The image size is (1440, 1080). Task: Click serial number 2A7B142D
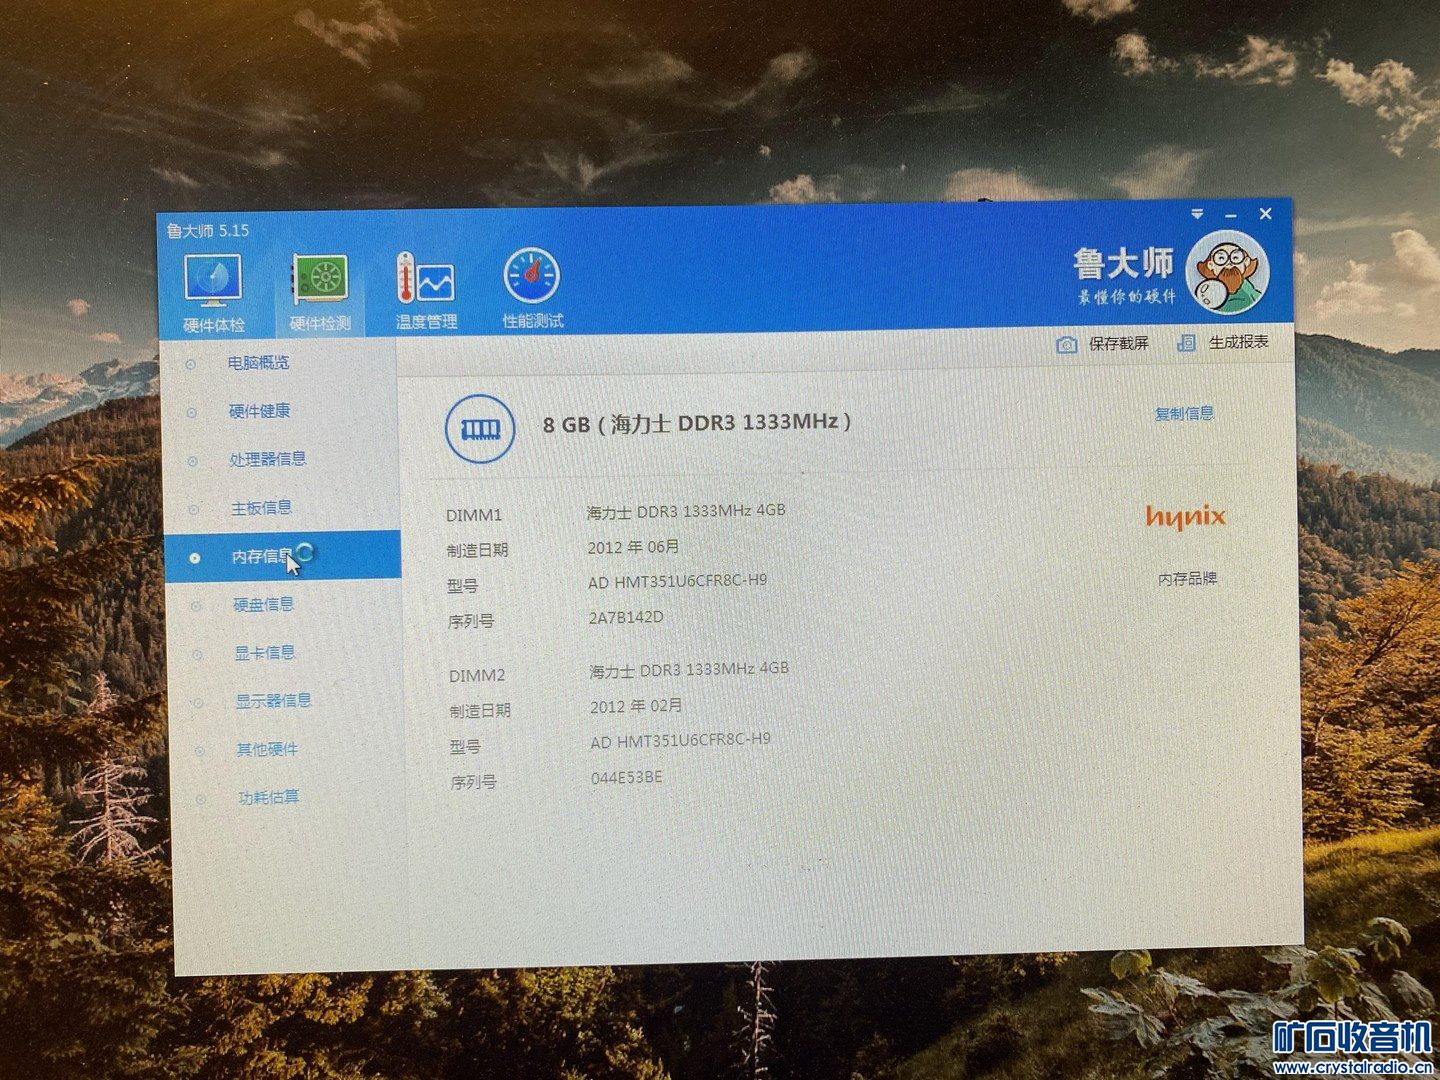626,617
